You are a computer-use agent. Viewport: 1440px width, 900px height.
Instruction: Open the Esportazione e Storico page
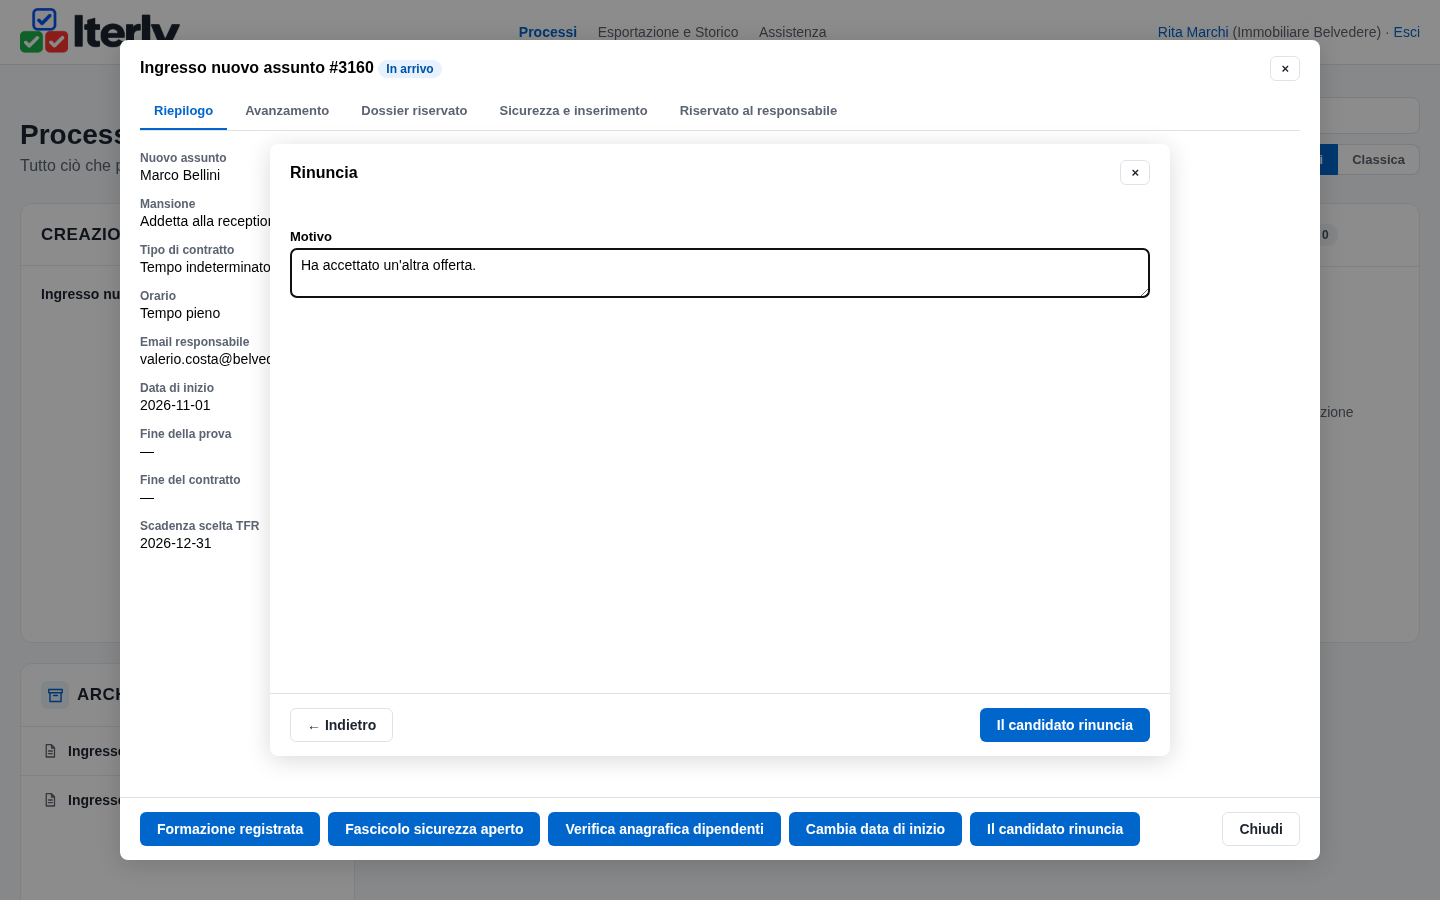click(x=668, y=32)
